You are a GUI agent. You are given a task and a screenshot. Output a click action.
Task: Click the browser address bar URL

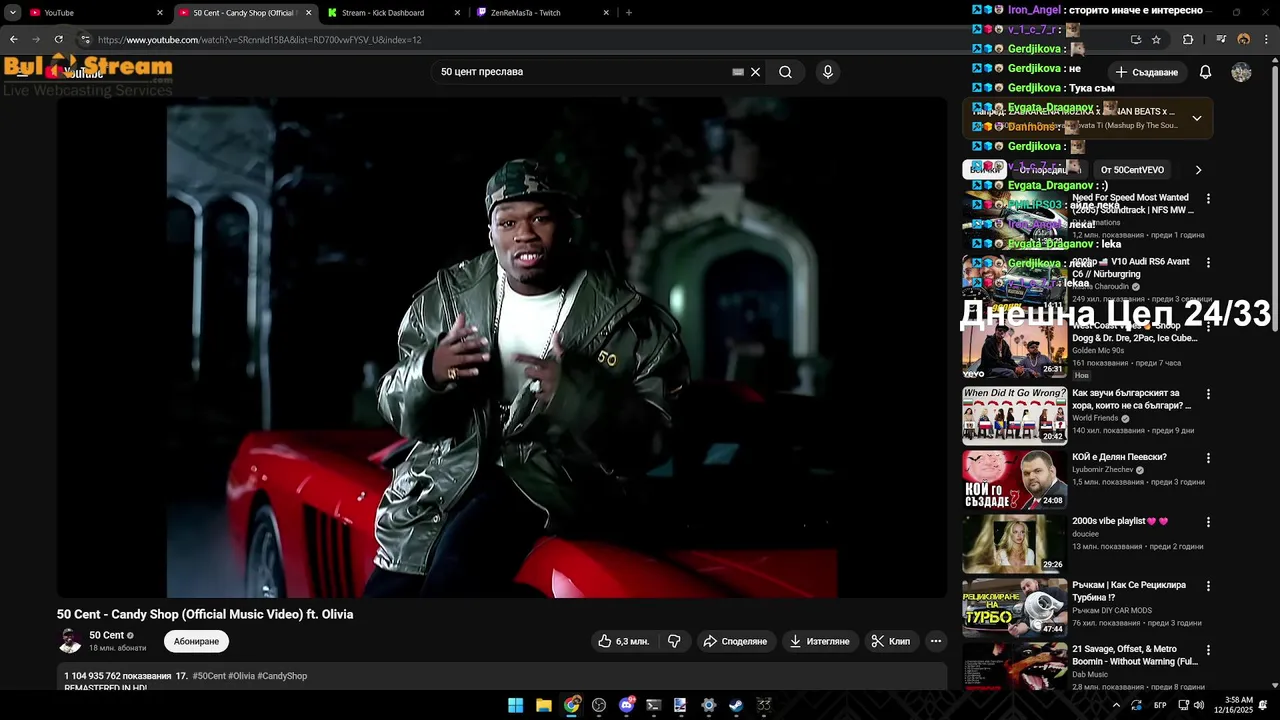tap(260, 40)
